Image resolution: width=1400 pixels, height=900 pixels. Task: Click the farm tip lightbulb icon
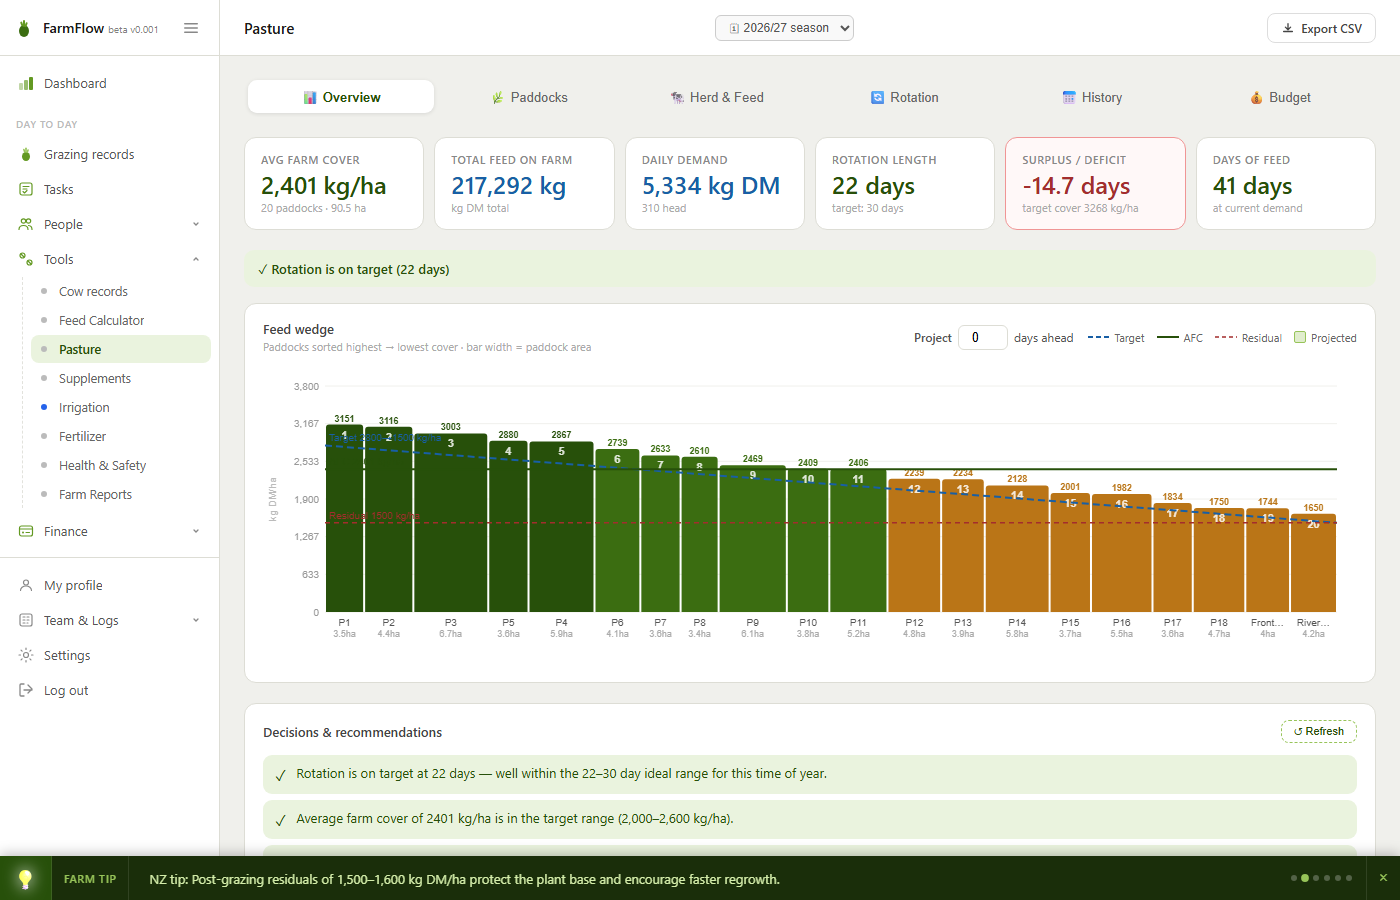[x=25, y=878]
